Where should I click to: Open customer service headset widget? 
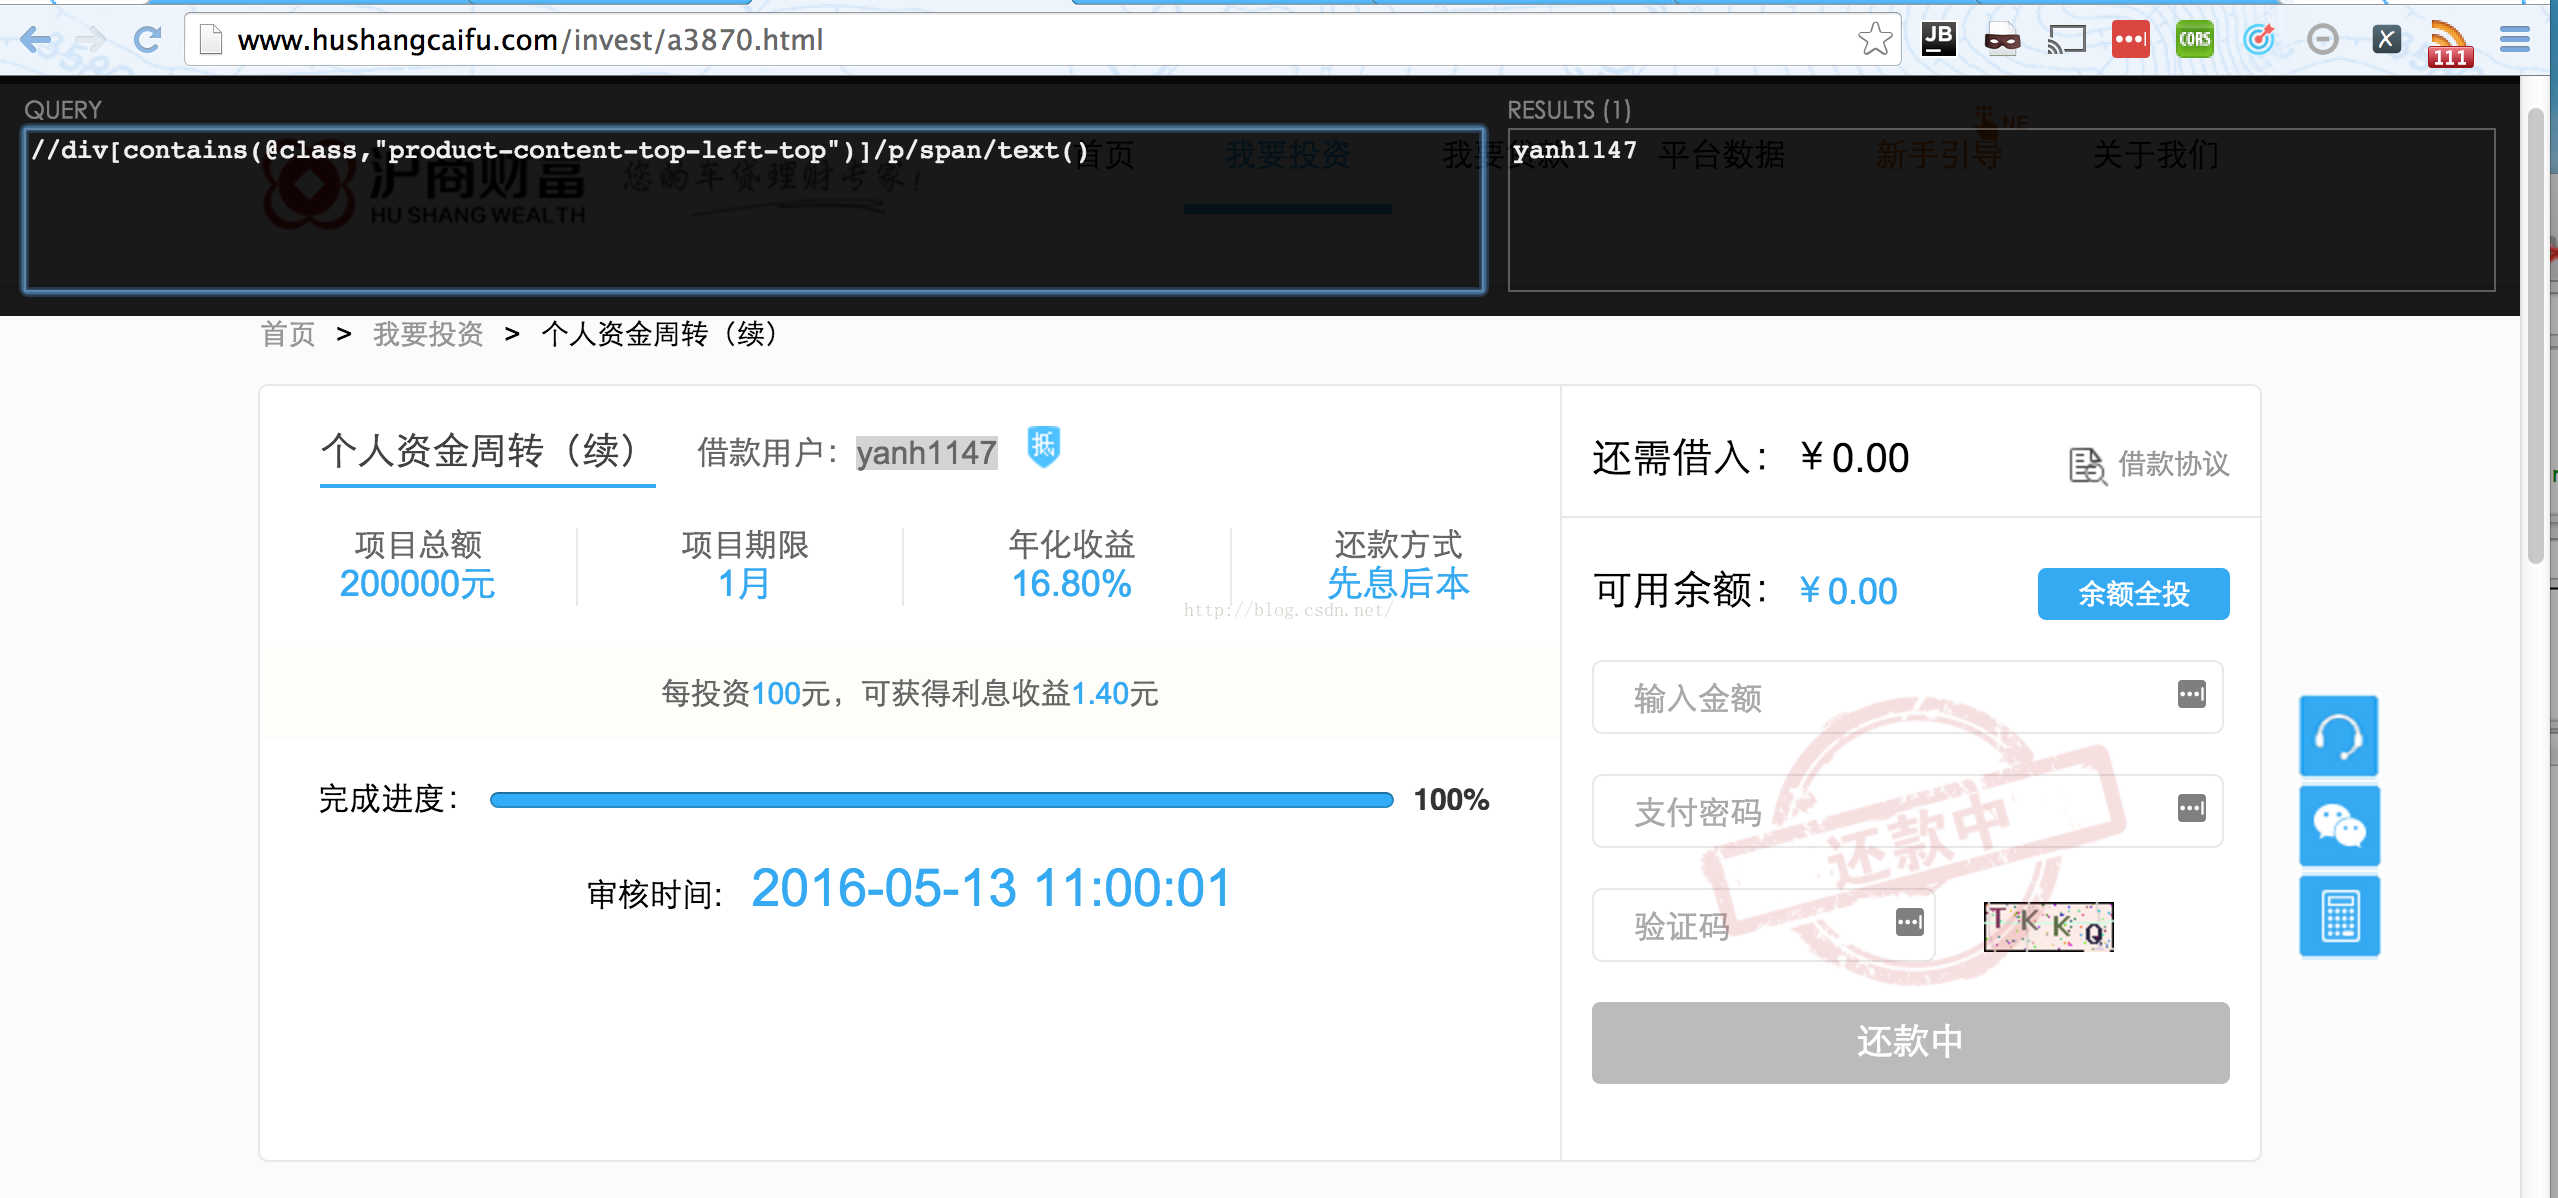tap(2339, 737)
